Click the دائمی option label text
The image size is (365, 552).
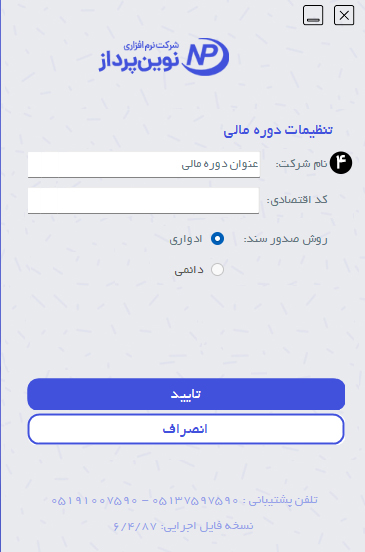pyautogui.click(x=189, y=270)
